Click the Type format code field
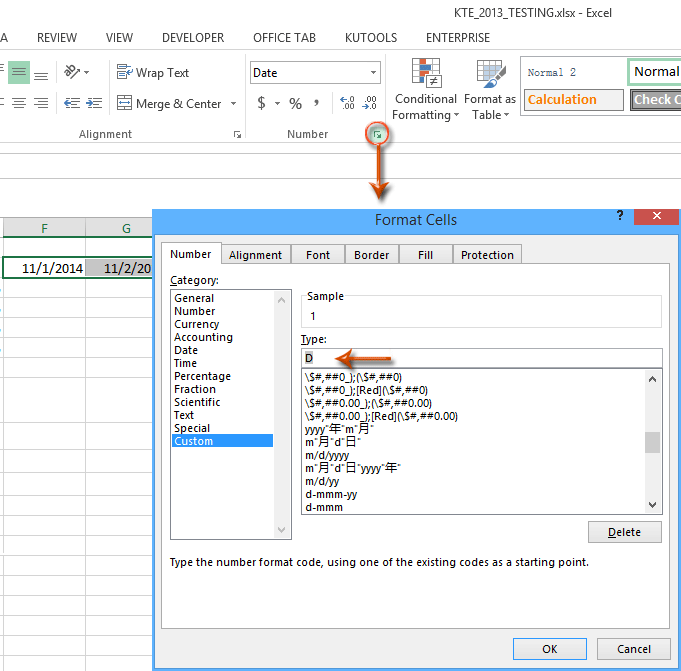Viewport: 681px width, 671px height. (x=480, y=358)
